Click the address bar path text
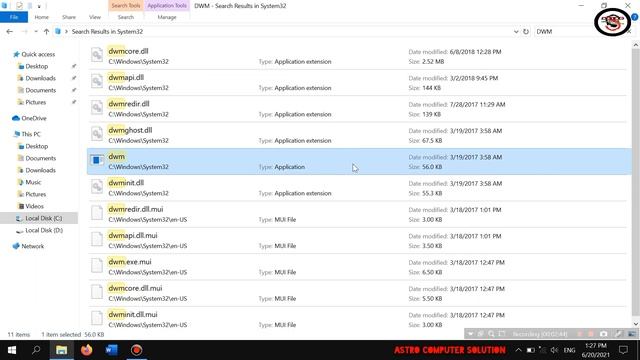This screenshot has height=360, width=640. click(x=107, y=31)
